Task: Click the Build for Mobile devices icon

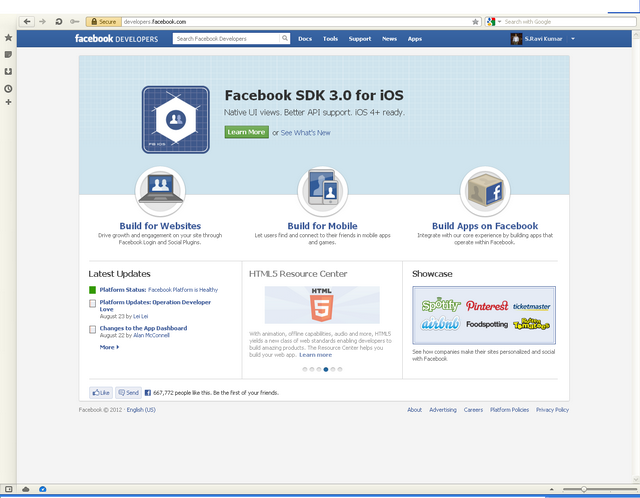Action: point(323,191)
